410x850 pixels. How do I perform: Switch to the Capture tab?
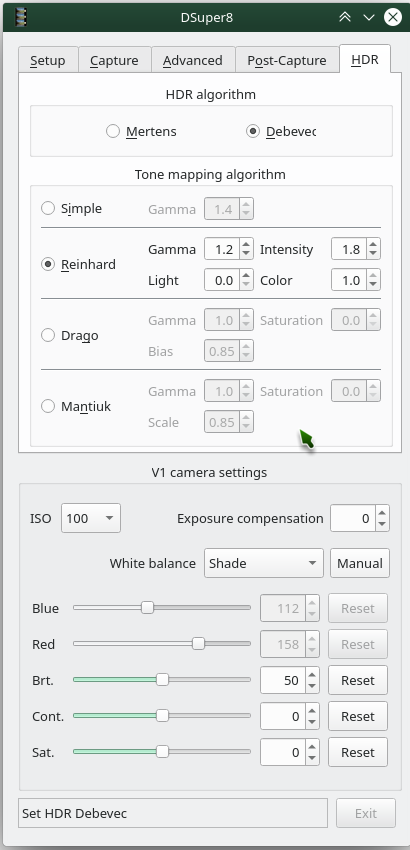[x=114, y=60]
